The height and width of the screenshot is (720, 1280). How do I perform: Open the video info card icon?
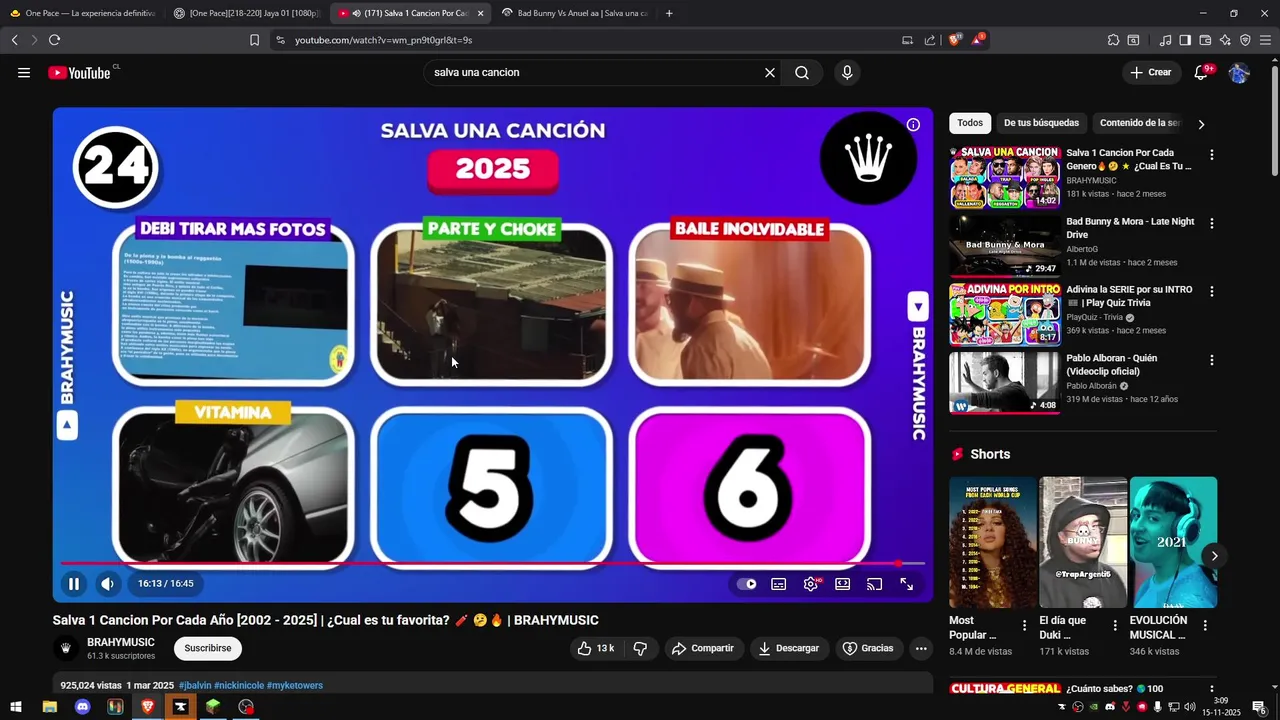913,125
